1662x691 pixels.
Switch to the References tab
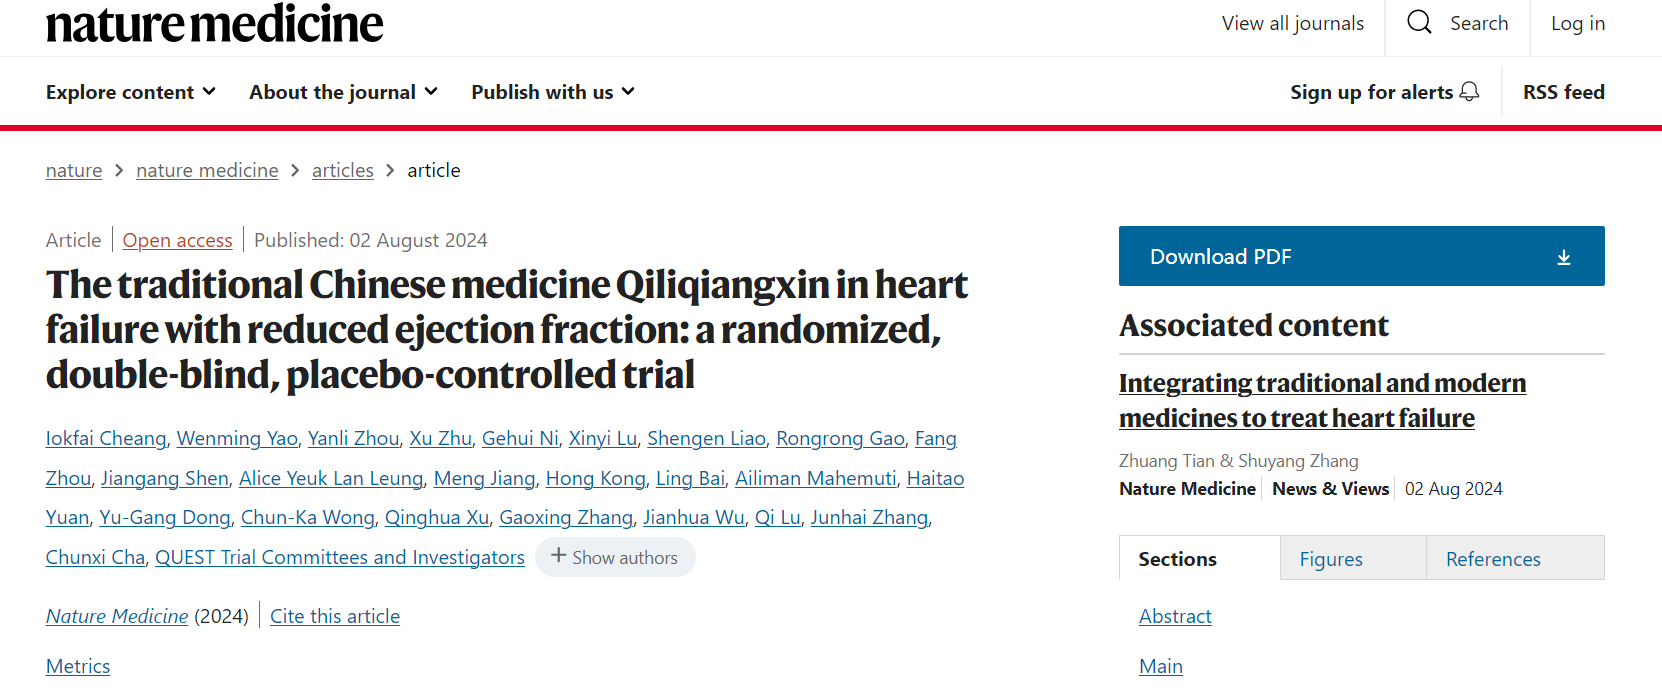tap(1493, 559)
